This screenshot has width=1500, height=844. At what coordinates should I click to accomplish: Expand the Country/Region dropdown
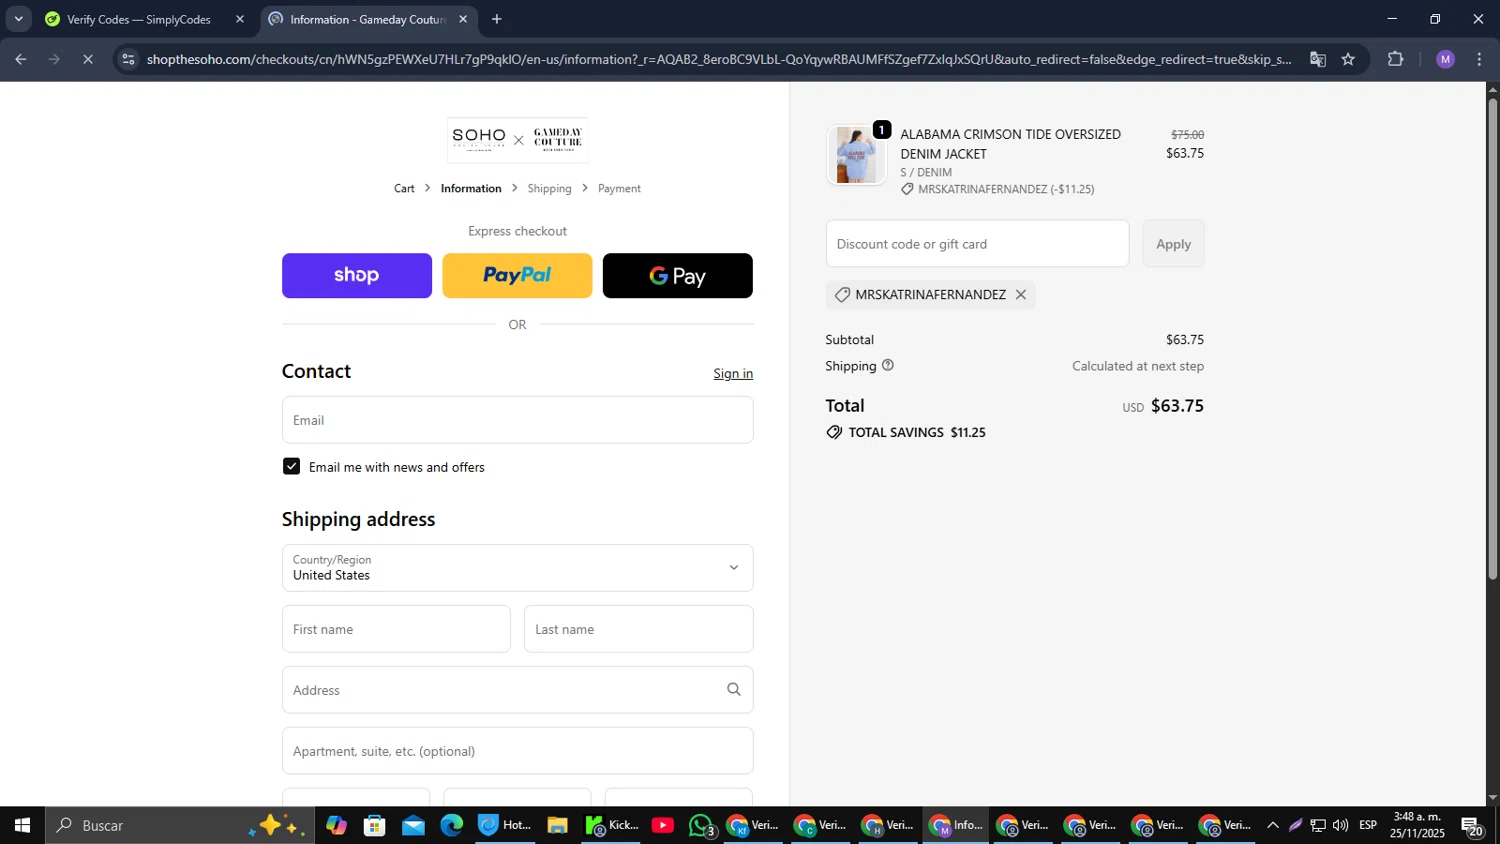click(517, 568)
